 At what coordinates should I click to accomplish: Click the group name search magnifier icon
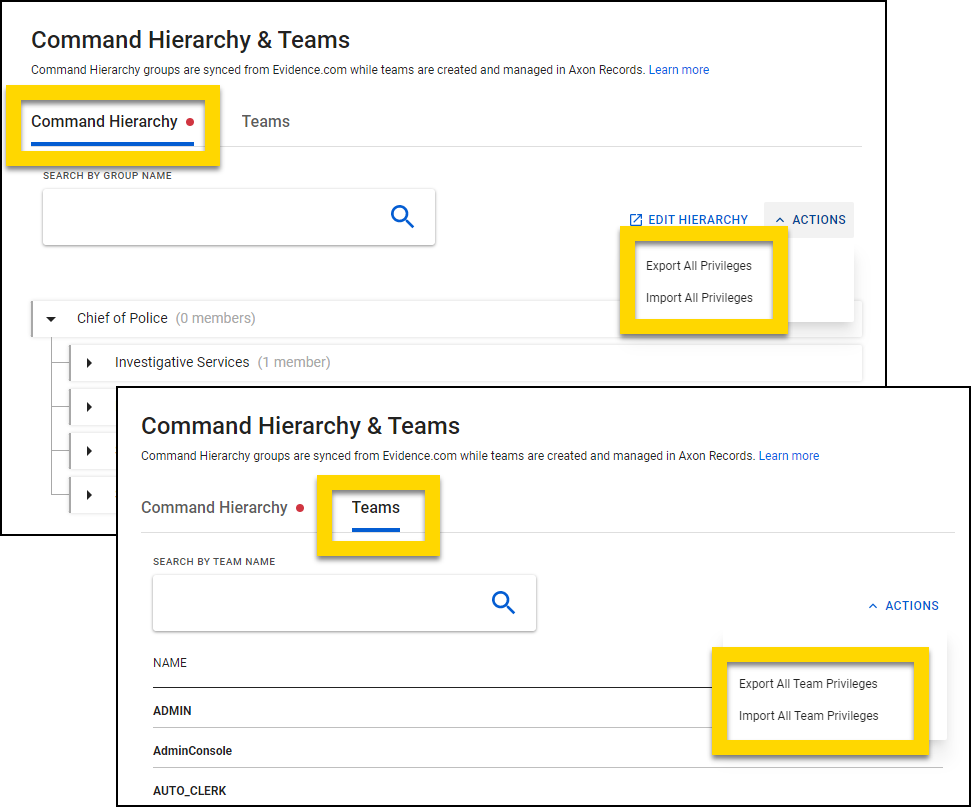tap(402, 216)
